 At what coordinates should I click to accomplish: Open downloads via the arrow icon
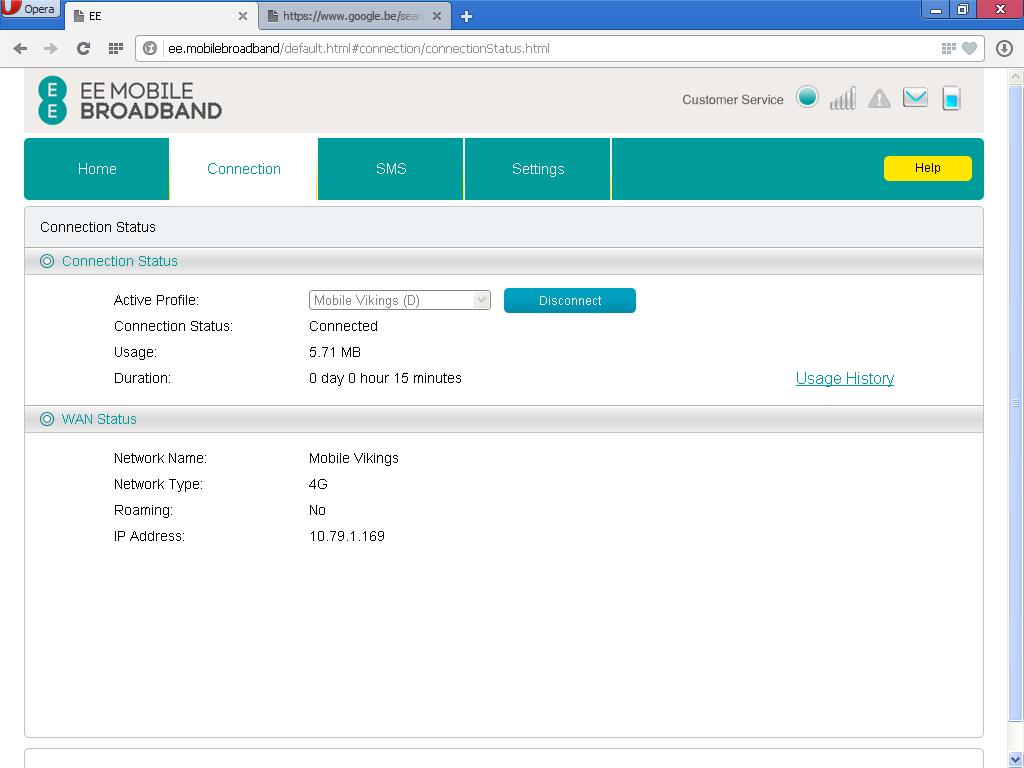click(1004, 48)
